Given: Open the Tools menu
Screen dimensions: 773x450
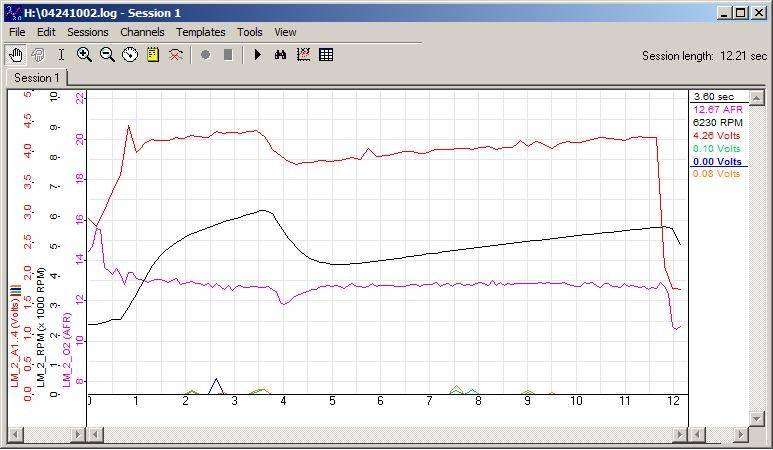Looking at the screenshot, I should 249,32.
